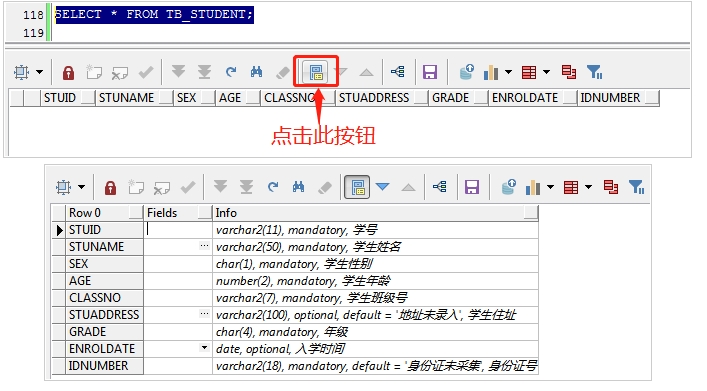
Task: Toggle off single record view in lower toolbar
Action: tap(357, 187)
